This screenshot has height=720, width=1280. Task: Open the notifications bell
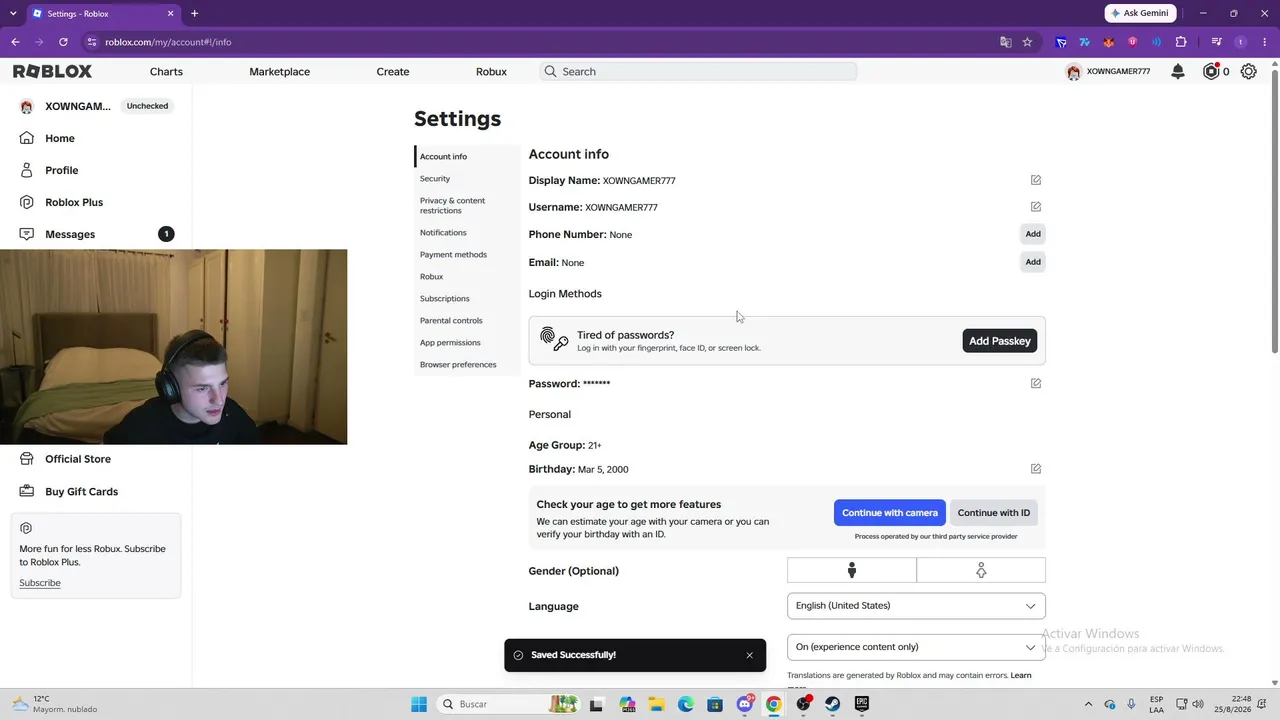click(x=1178, y=72)
